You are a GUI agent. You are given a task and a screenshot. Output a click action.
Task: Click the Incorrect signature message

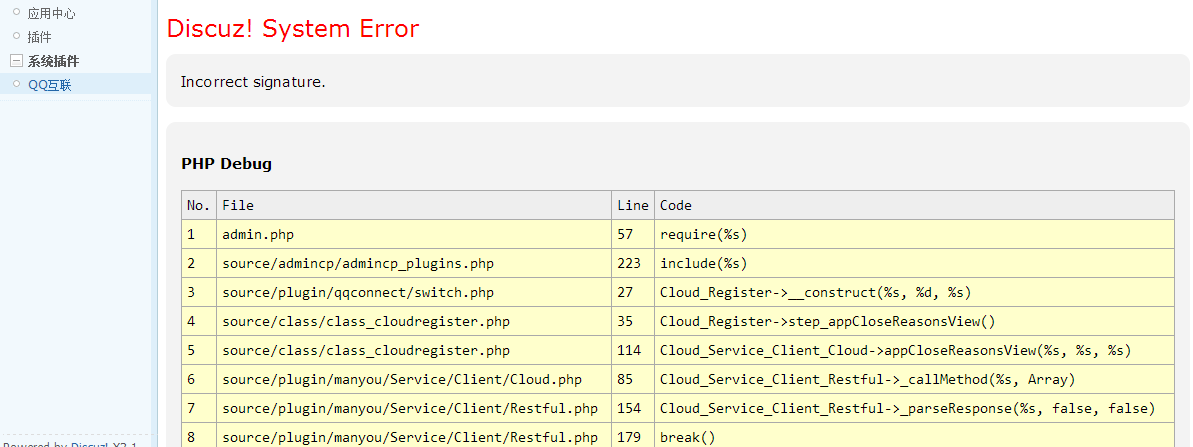(253, 82)
